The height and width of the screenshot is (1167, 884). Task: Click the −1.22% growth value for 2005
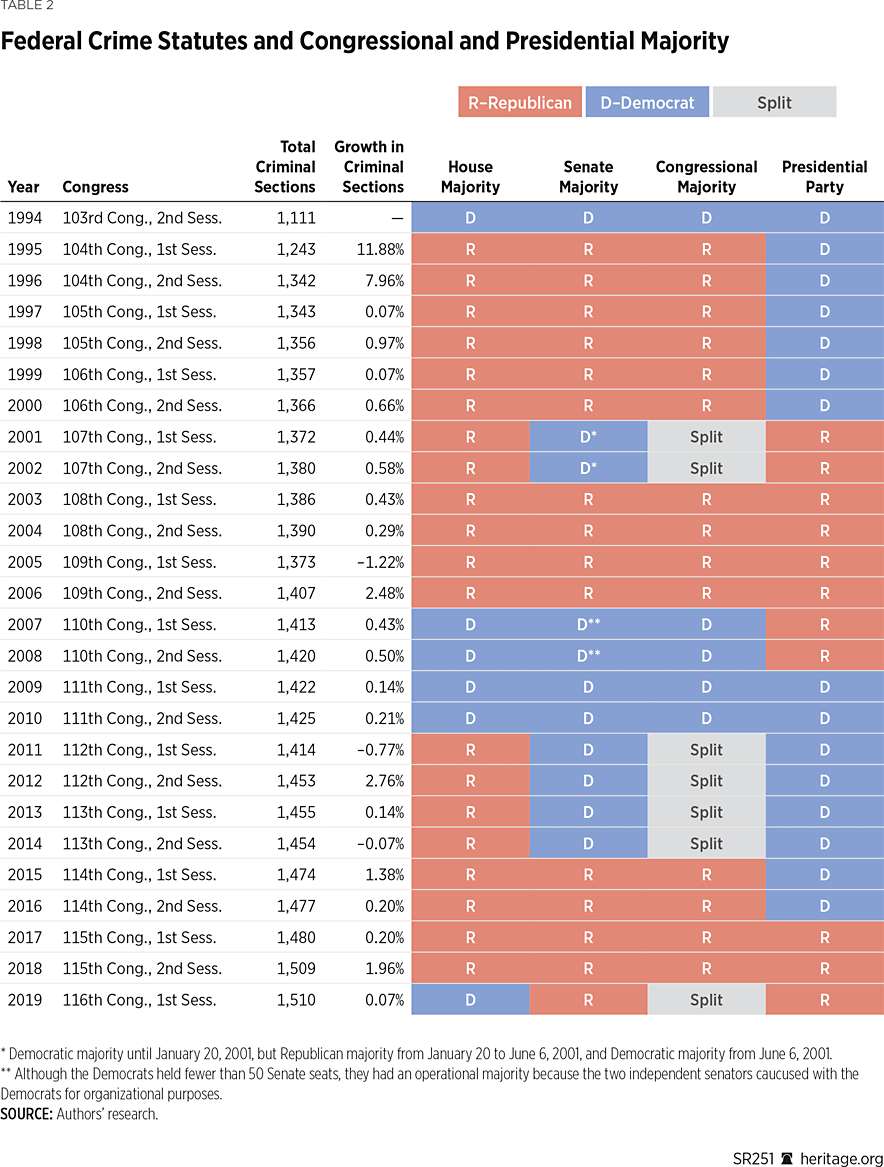click(x=381, y=562)
